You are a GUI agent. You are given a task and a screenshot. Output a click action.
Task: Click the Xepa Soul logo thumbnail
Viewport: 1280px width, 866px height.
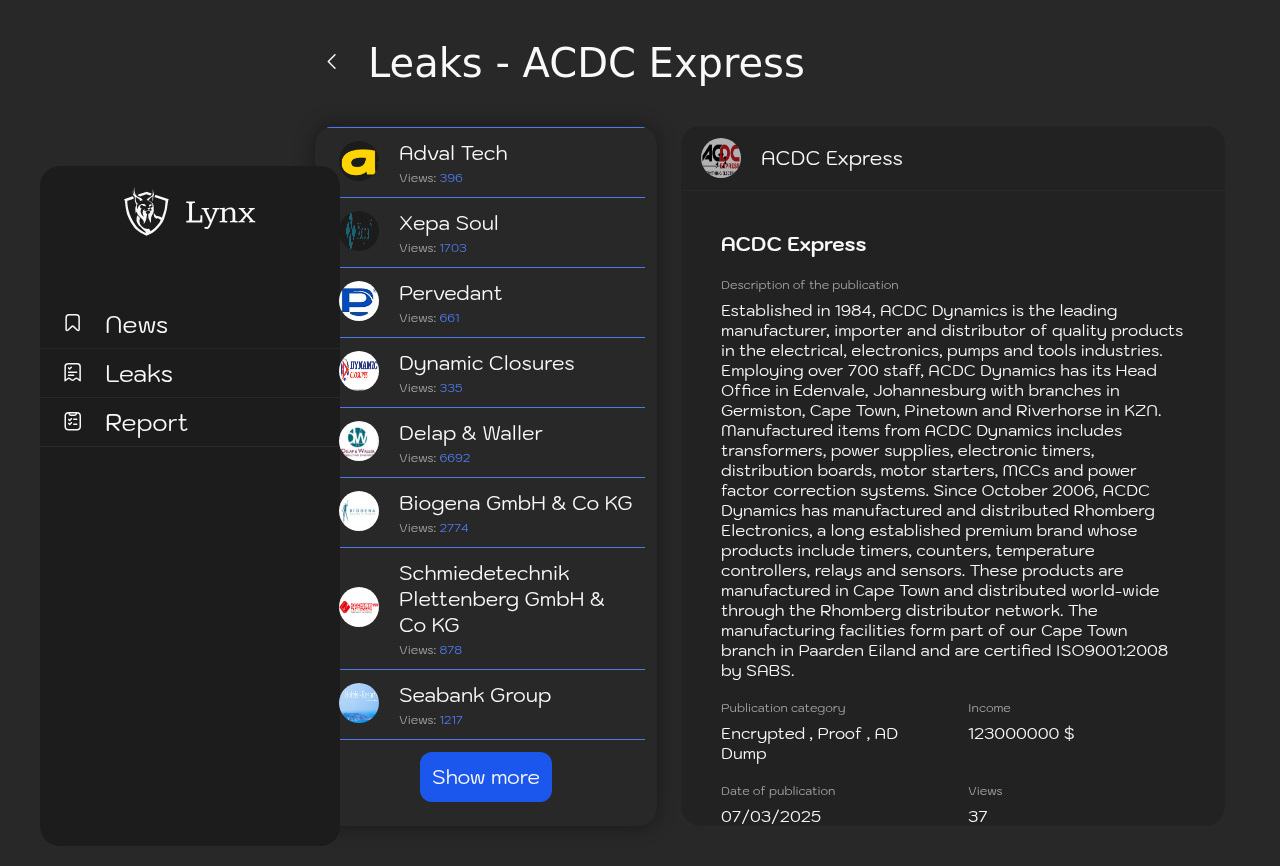click(x=359, y=231)
